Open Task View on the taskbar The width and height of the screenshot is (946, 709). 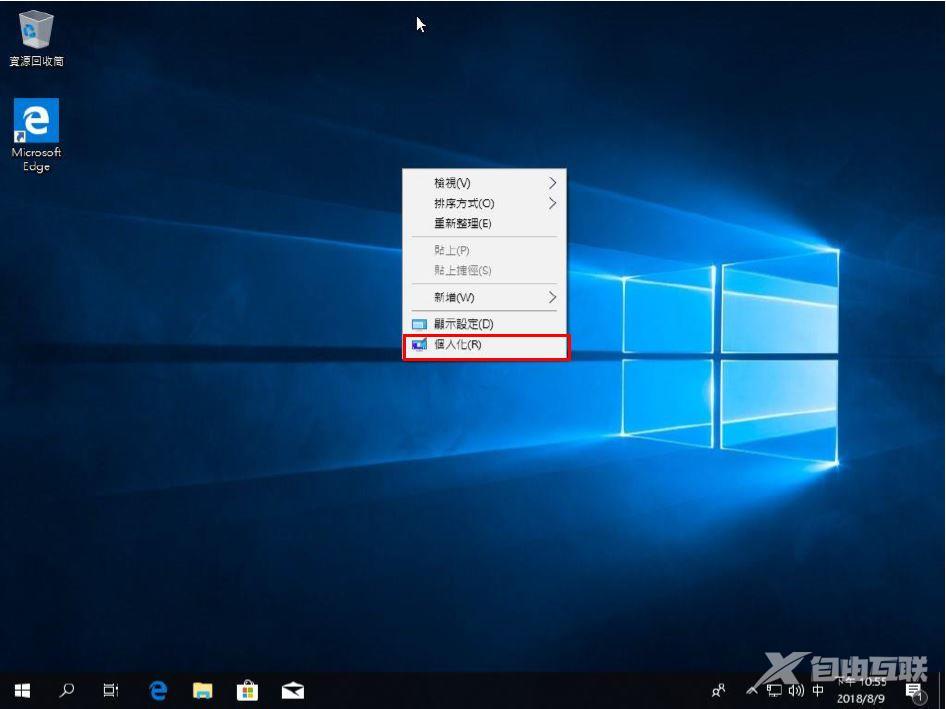(111, 690)
